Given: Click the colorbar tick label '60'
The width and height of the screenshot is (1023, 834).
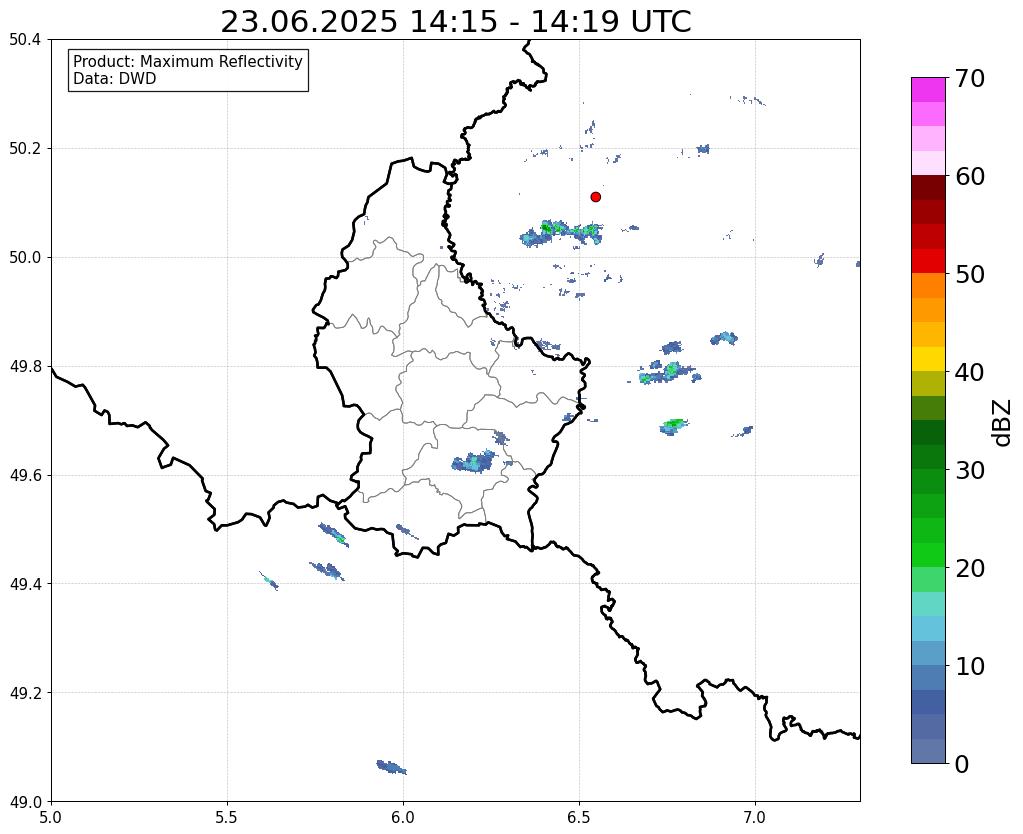Looking at the screenshot, I should point(970,176).
